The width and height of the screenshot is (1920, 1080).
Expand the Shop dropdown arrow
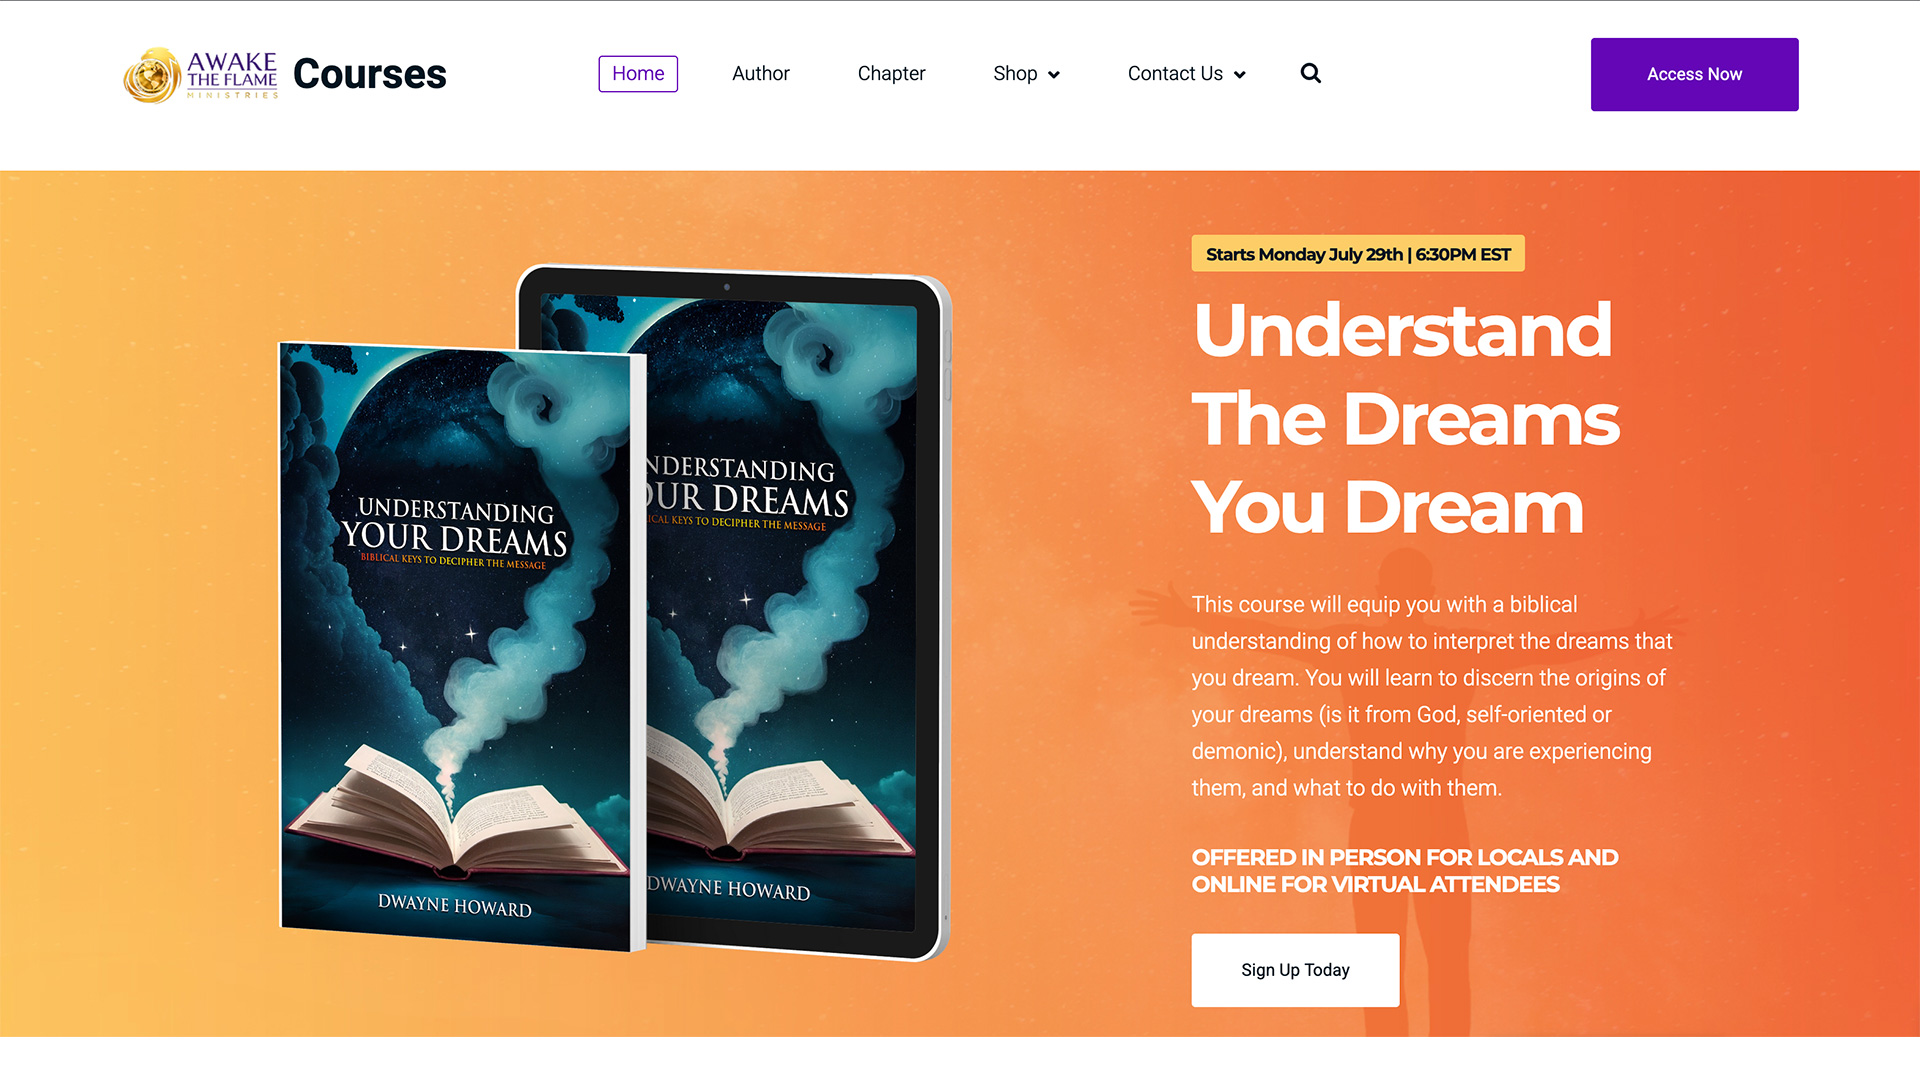[1053, 75]
